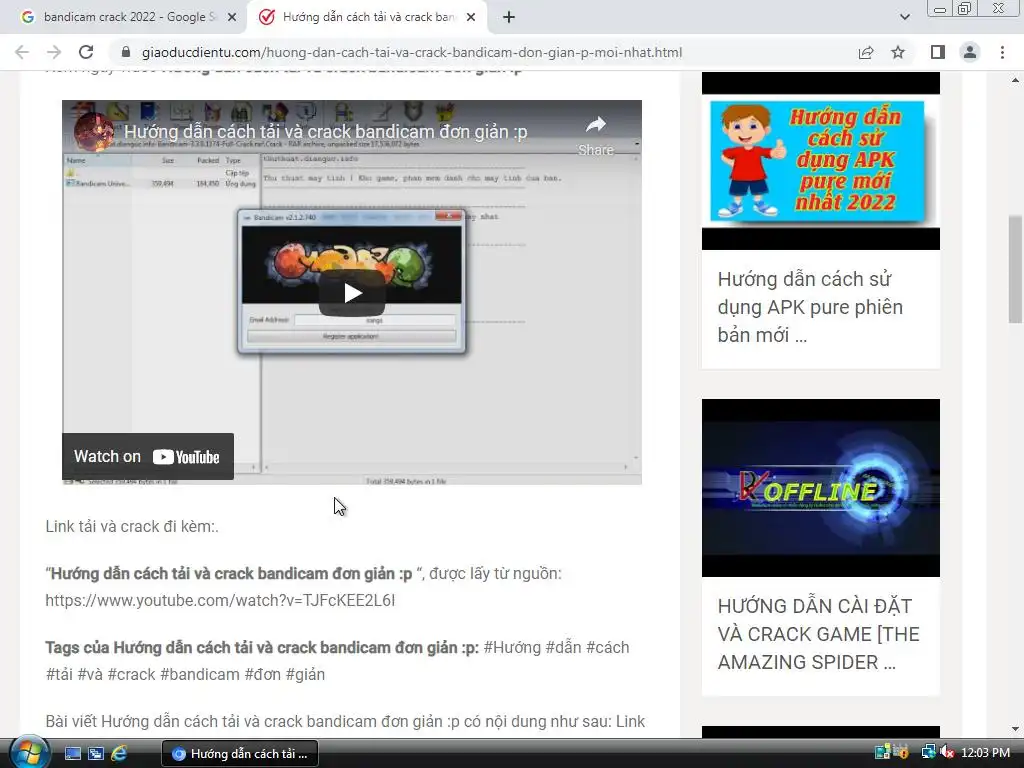
Task: Bookmark this page with the star
Action: click(898, 52)
